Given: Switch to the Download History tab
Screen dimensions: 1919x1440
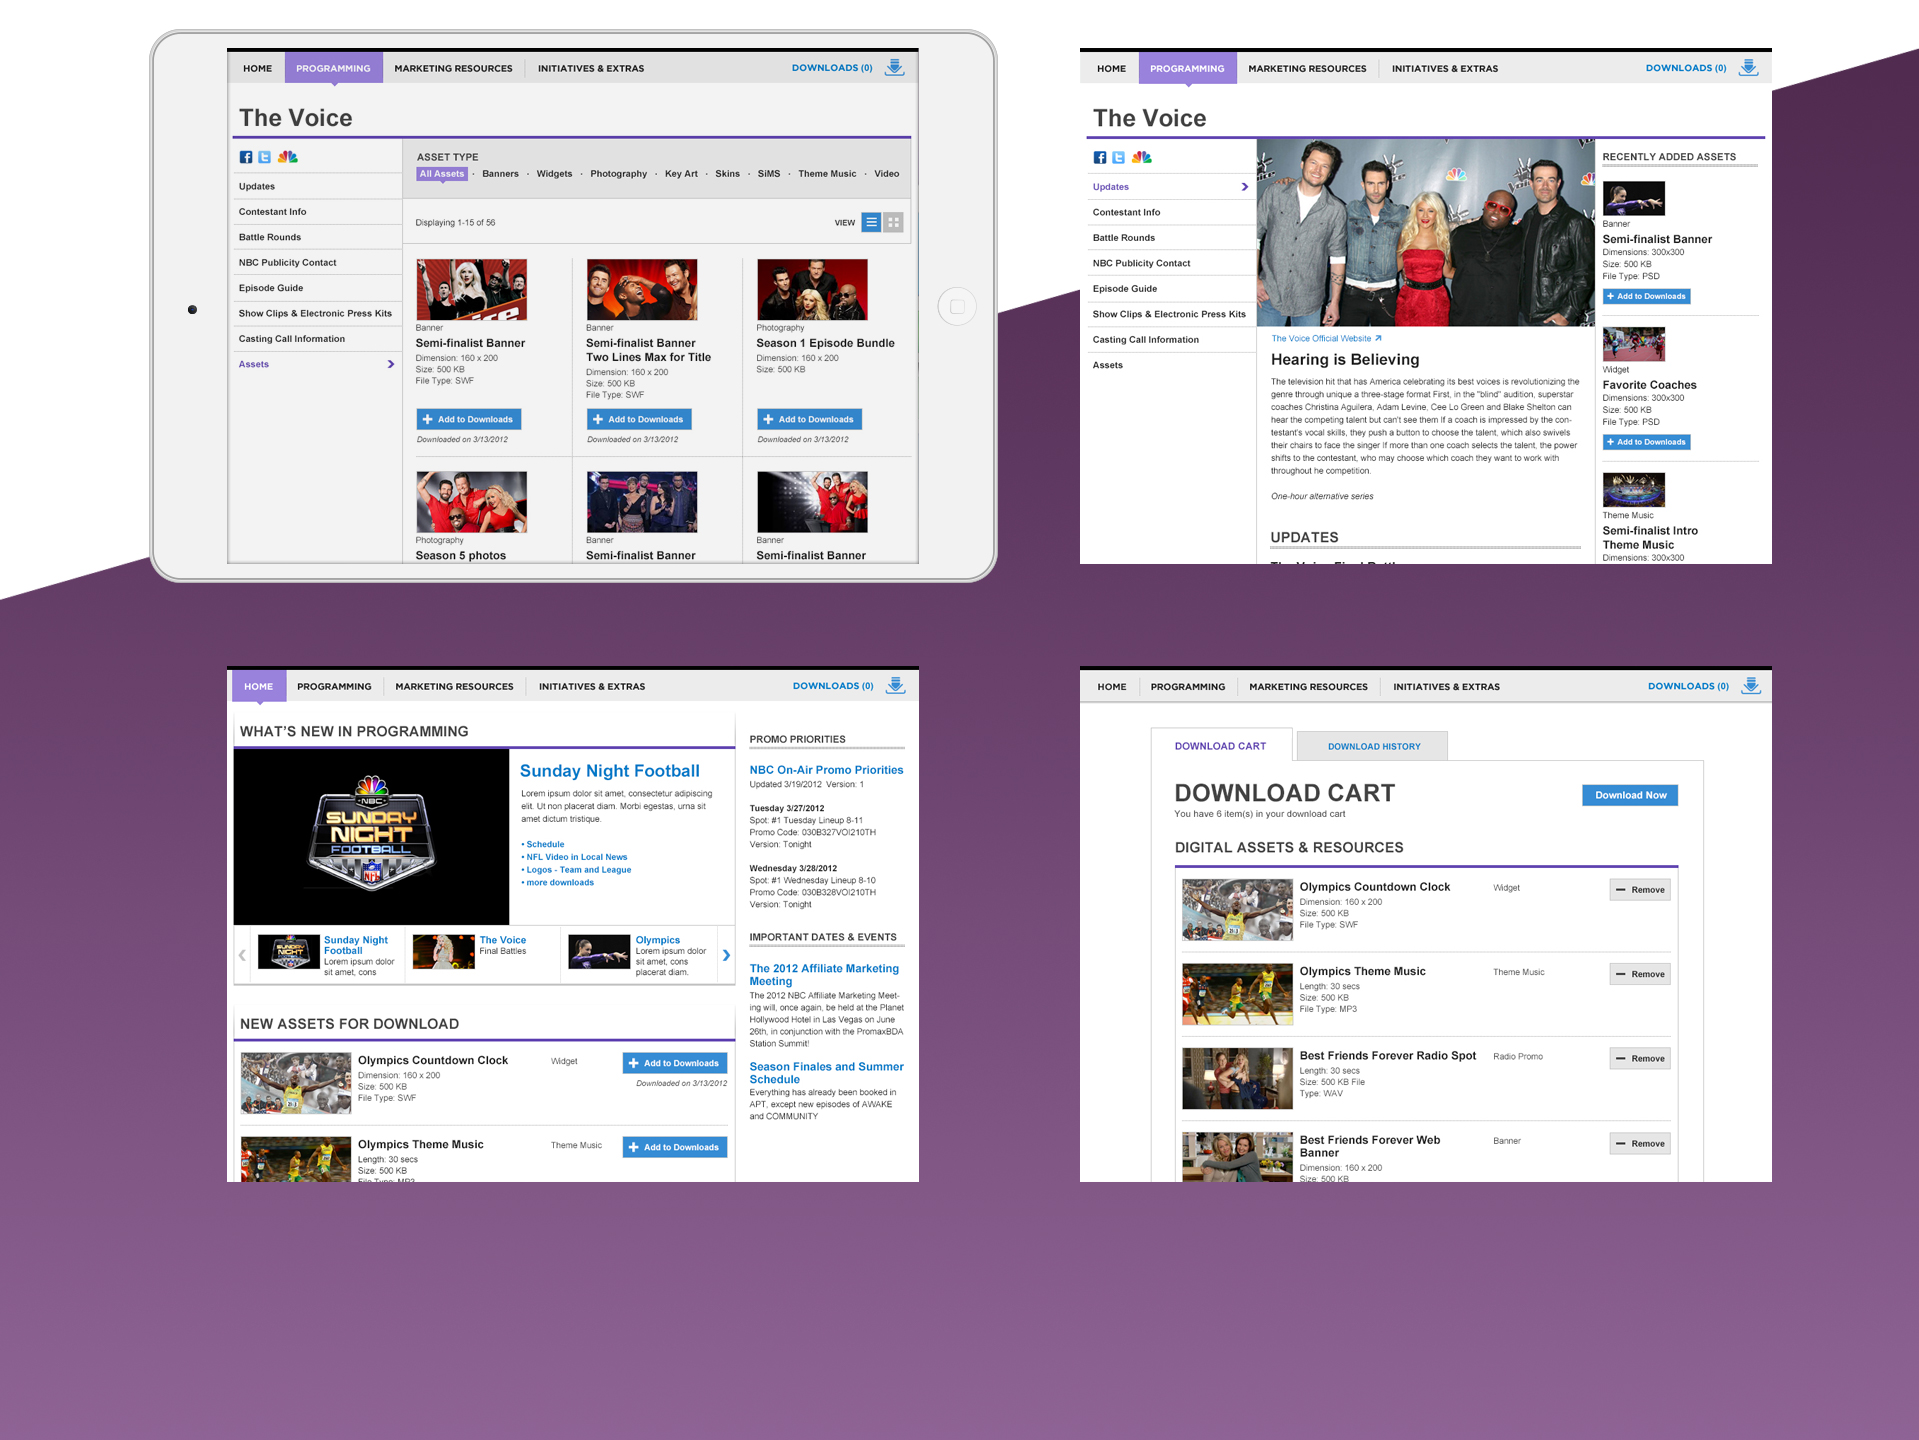Looking at the screenshot, I should (x=1373, y=746).
